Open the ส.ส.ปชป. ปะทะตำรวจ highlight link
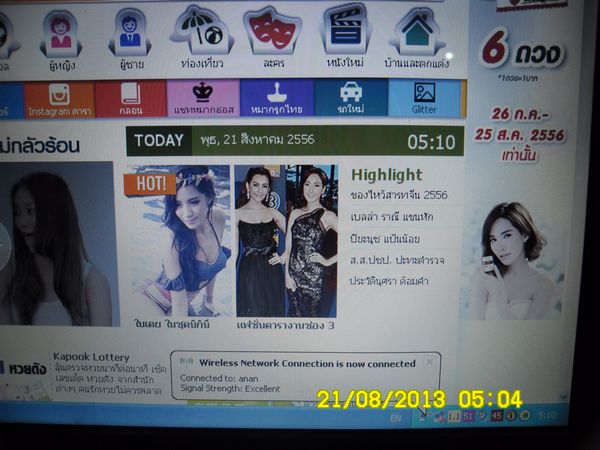Screen dimensions: 600x450 coord(397,260)
